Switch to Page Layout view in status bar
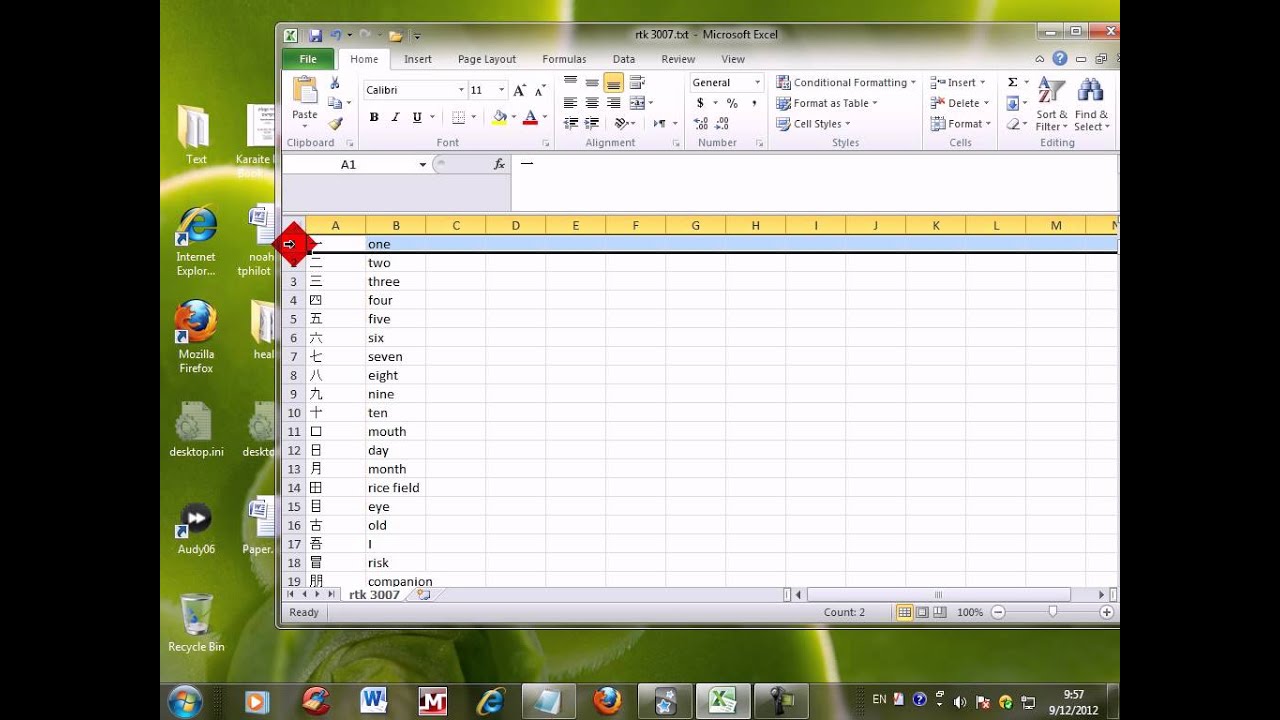Viewport: 1280px width, 720px height. coord(922,612)
